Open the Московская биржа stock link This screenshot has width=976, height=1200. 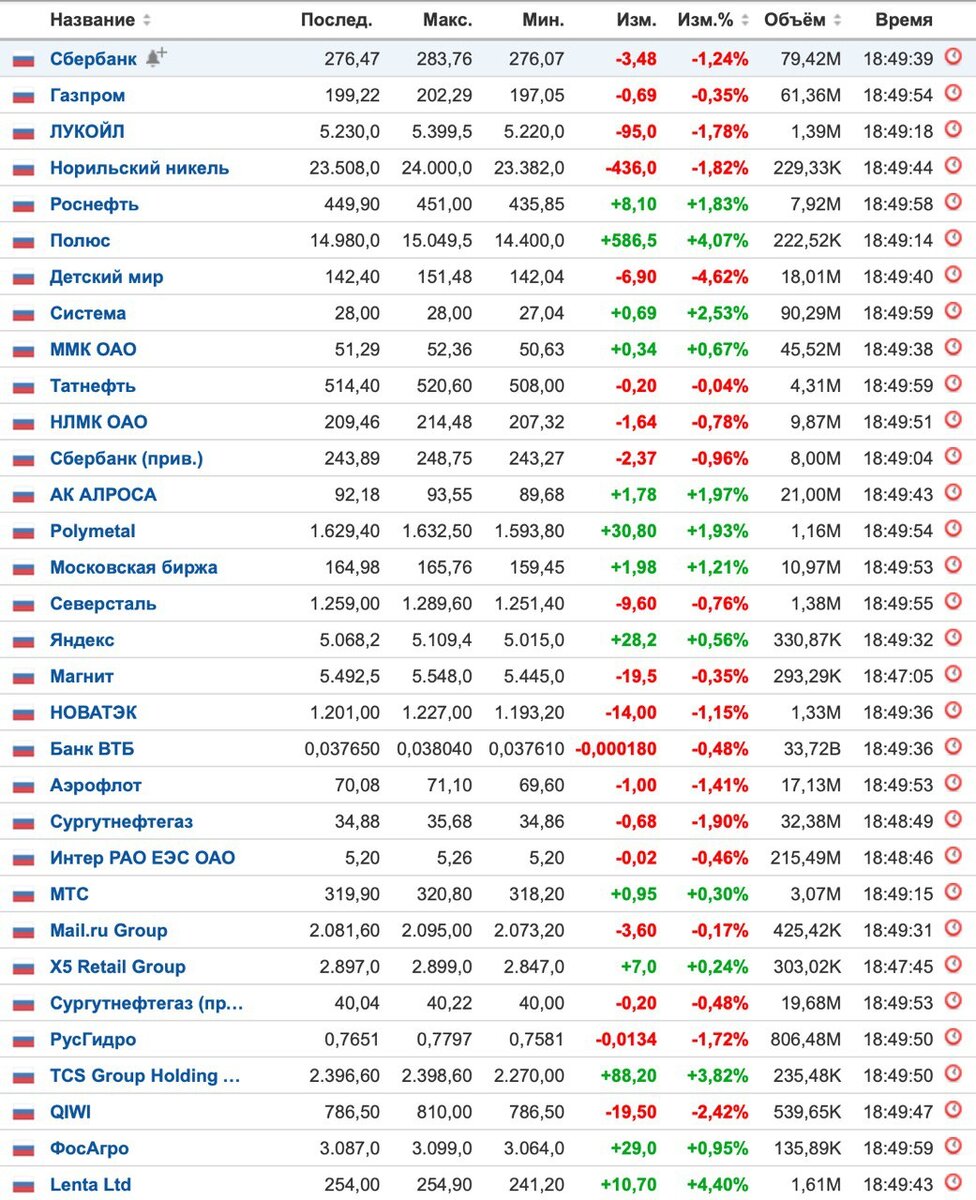click(133, 568)
